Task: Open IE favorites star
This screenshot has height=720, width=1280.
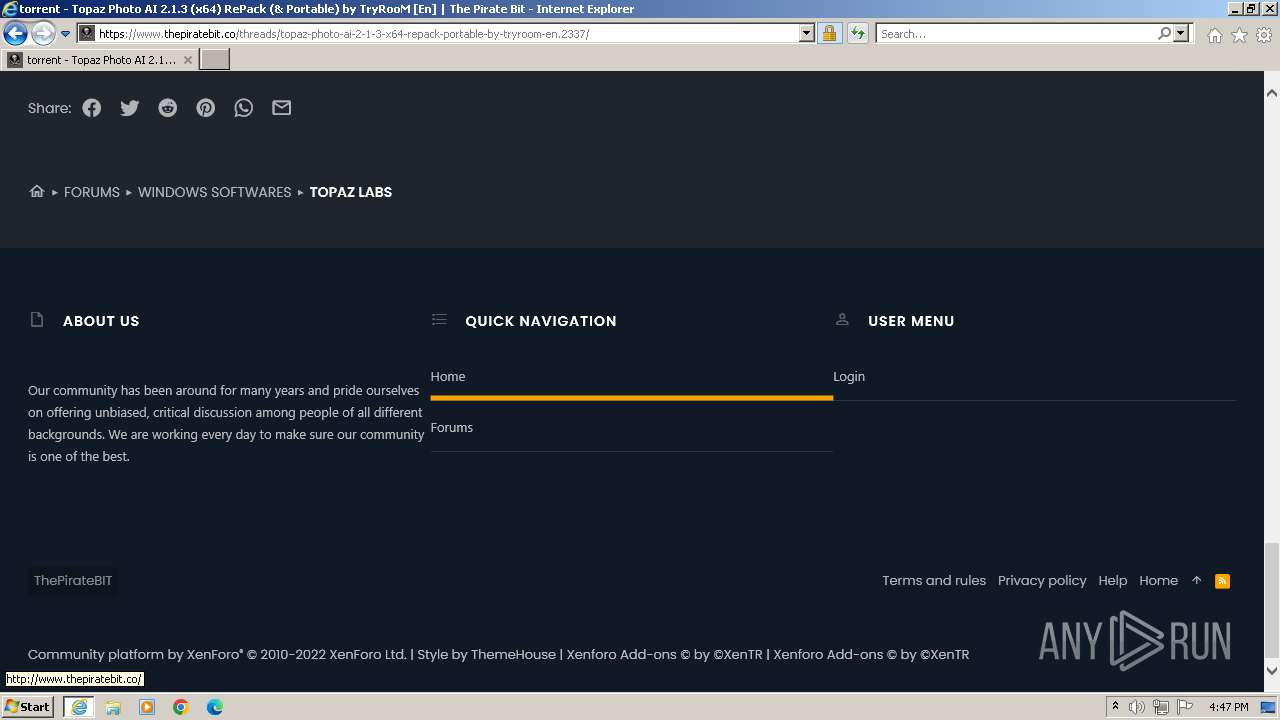Action: pos(1239,35)
